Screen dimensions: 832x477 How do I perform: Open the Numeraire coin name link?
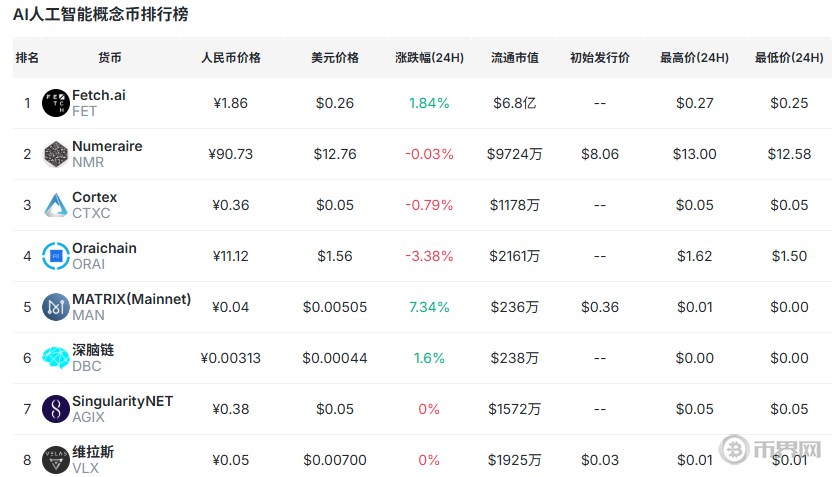click(x=107, y=146)
